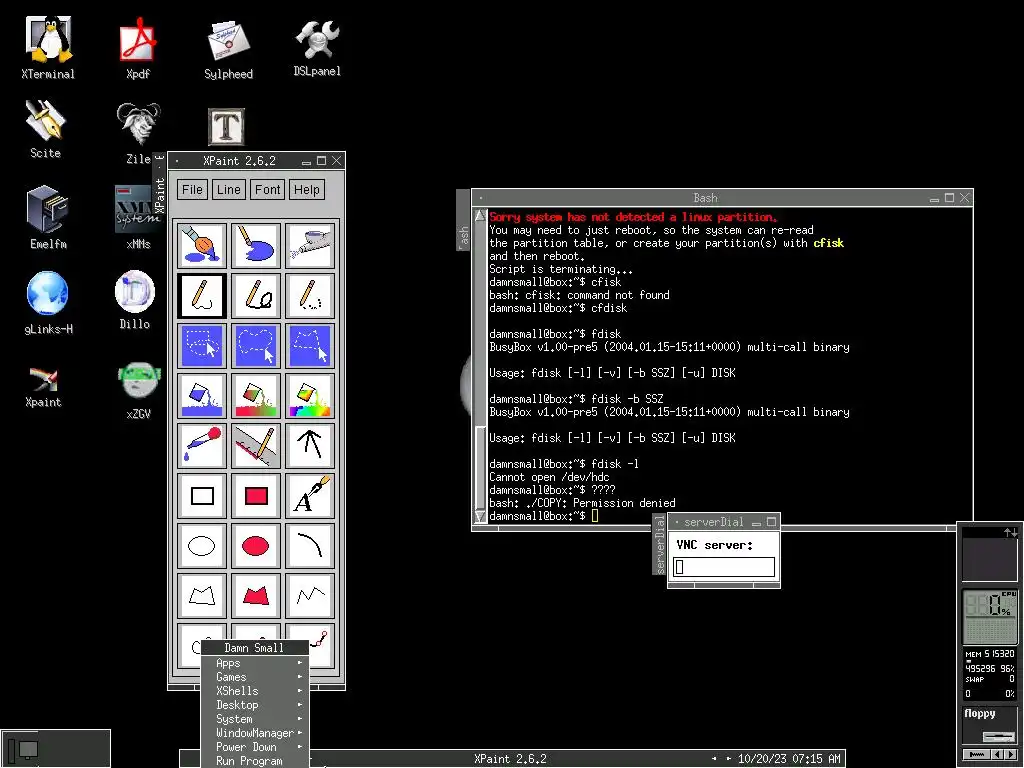Open Emelfm file manager icon
Screen dimensions: 1024x768
point(48,217)
